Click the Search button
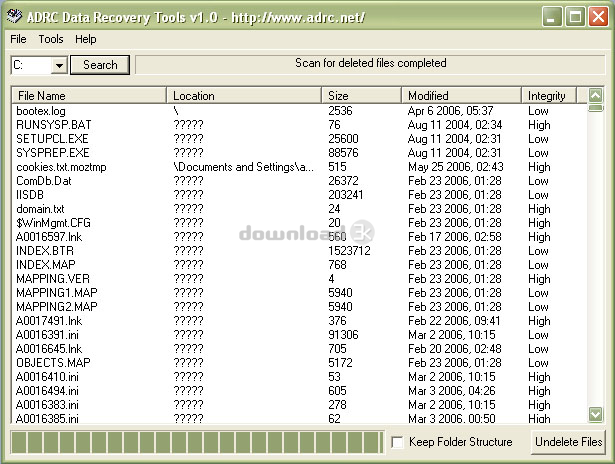 coord(100,65)
